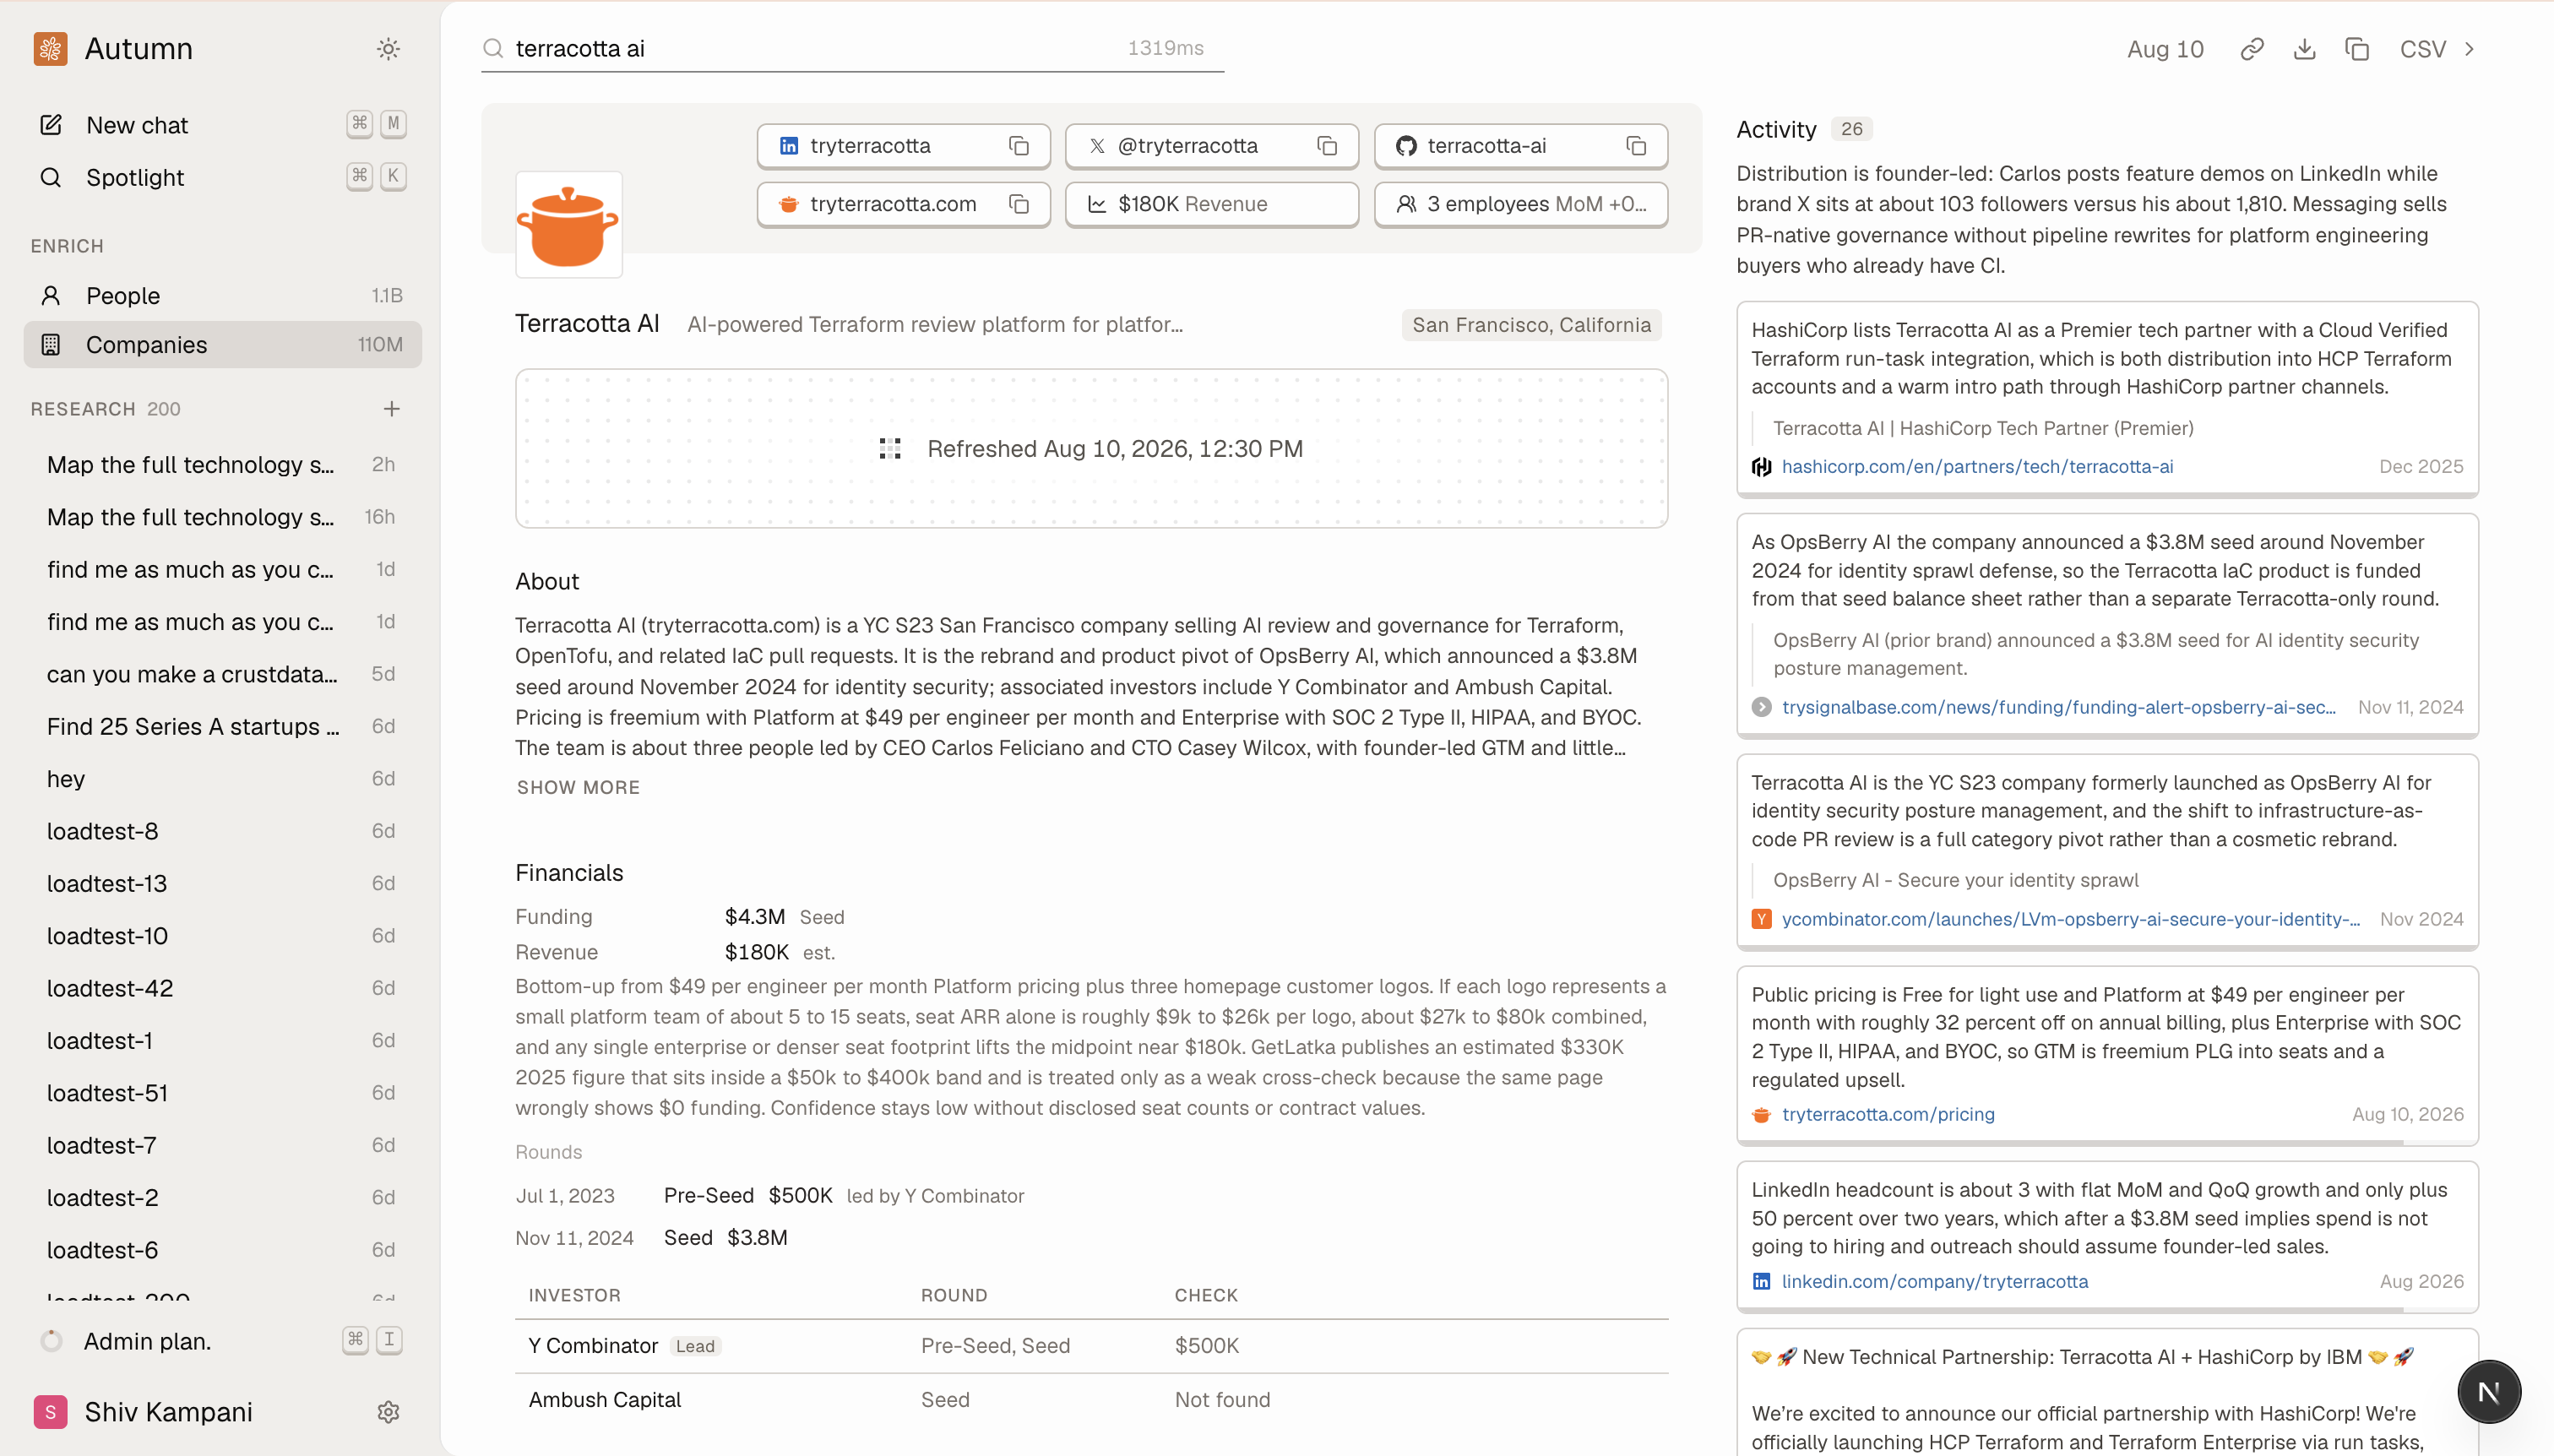2554x1456 pixels.
Task: Click the Terracotta AI pot logo
Action: click(x=568, y=225)
